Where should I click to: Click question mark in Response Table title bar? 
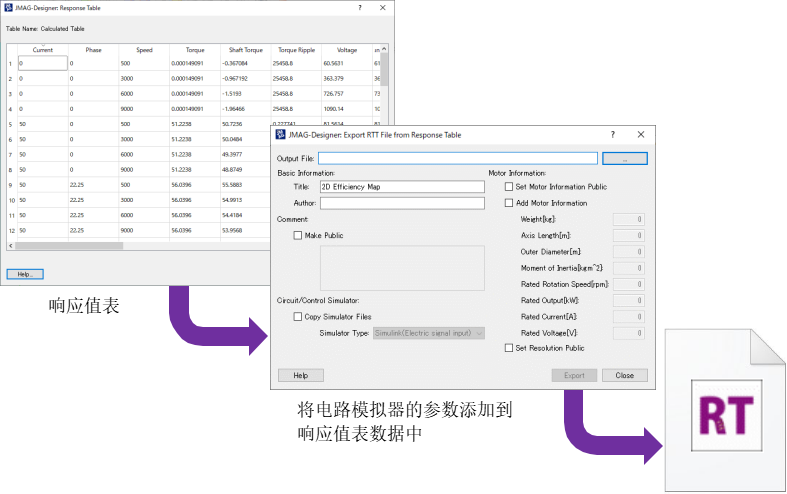tap(360, 8)
